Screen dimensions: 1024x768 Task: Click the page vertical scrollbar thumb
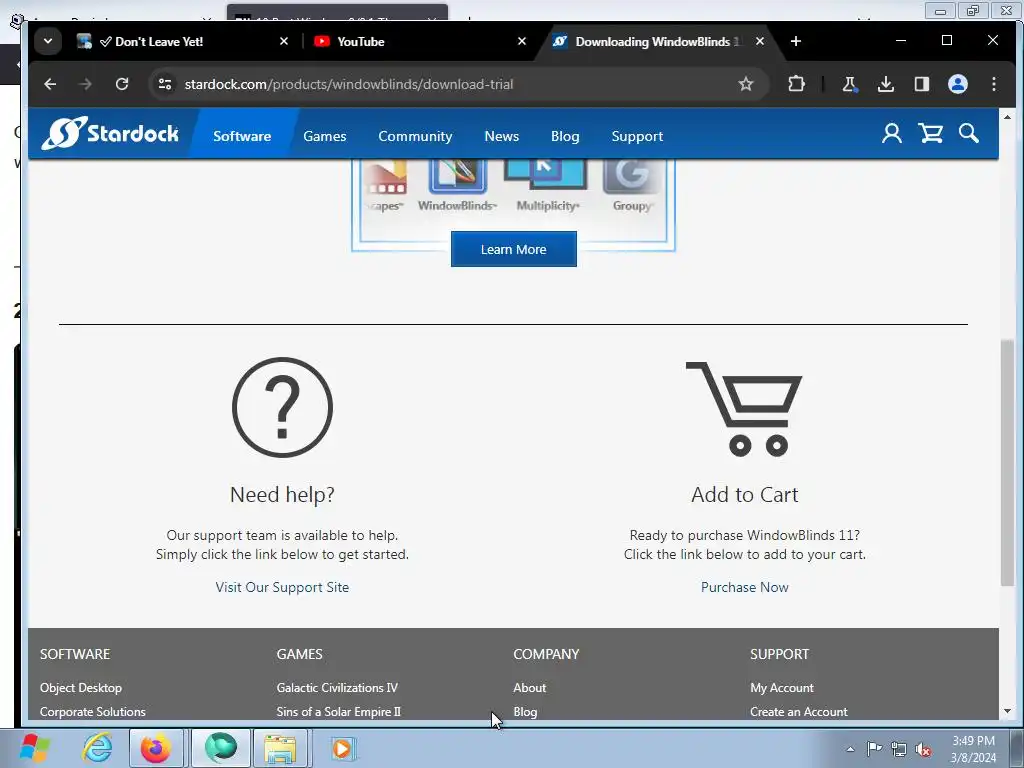(1007, 462)
